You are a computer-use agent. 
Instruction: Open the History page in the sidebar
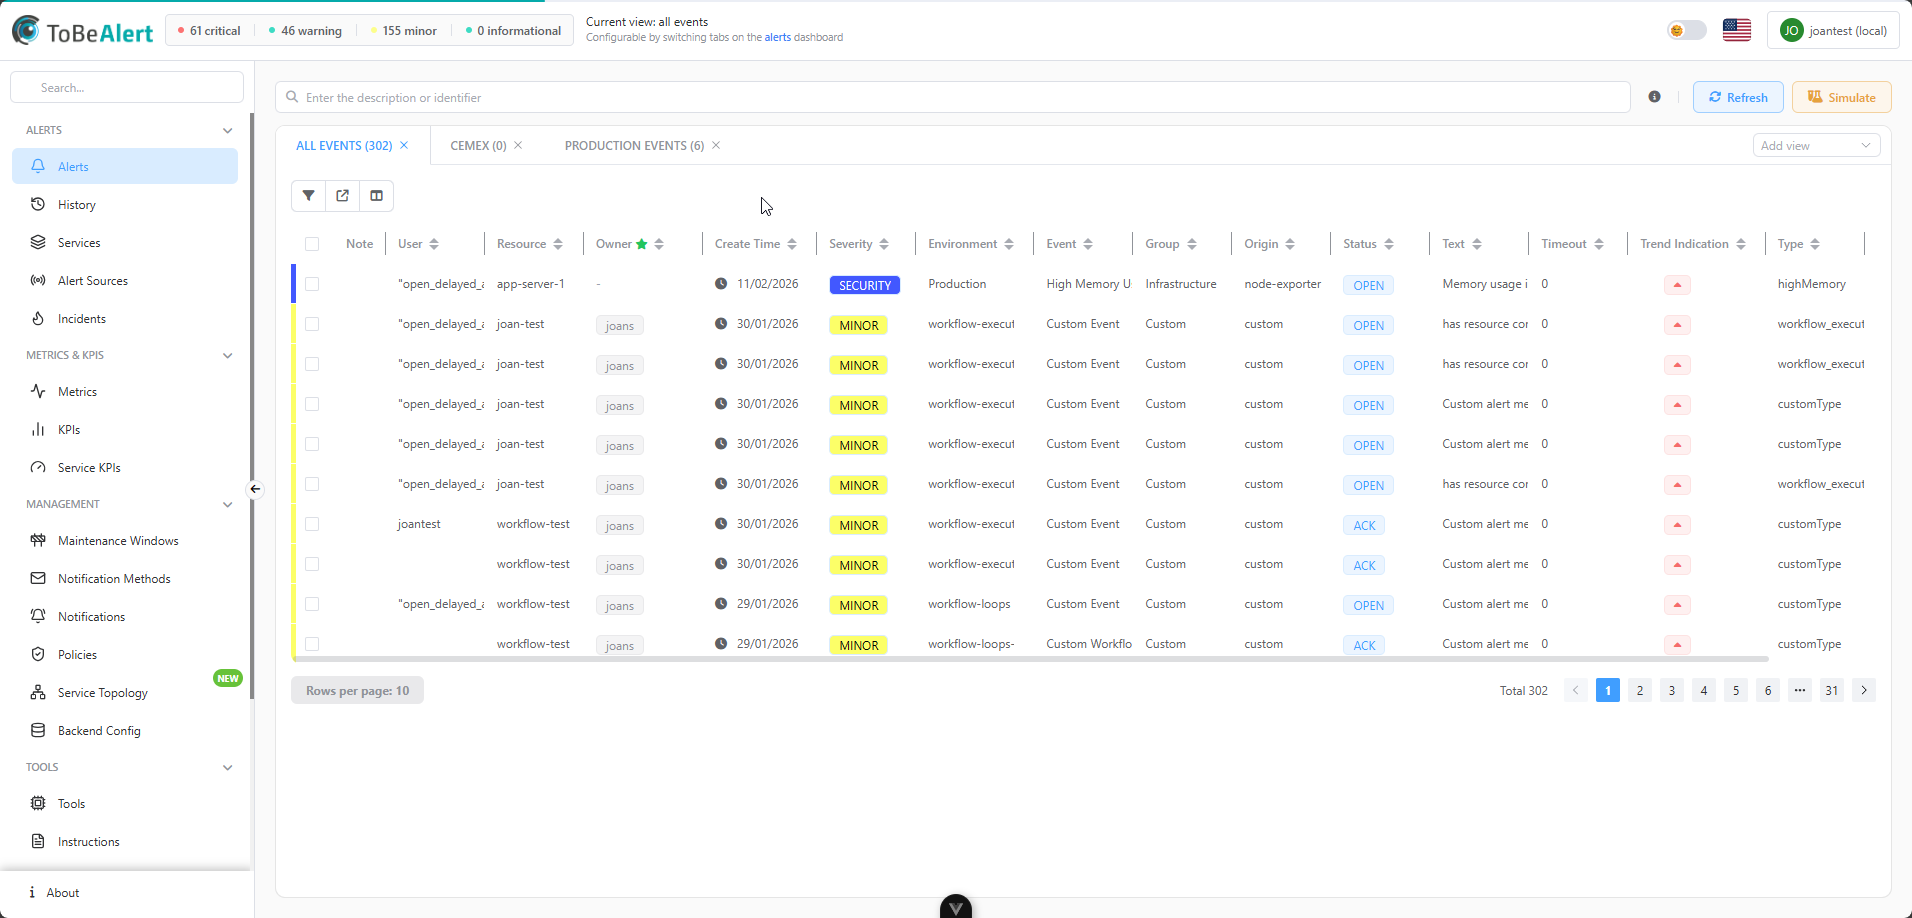click(125, 205)
